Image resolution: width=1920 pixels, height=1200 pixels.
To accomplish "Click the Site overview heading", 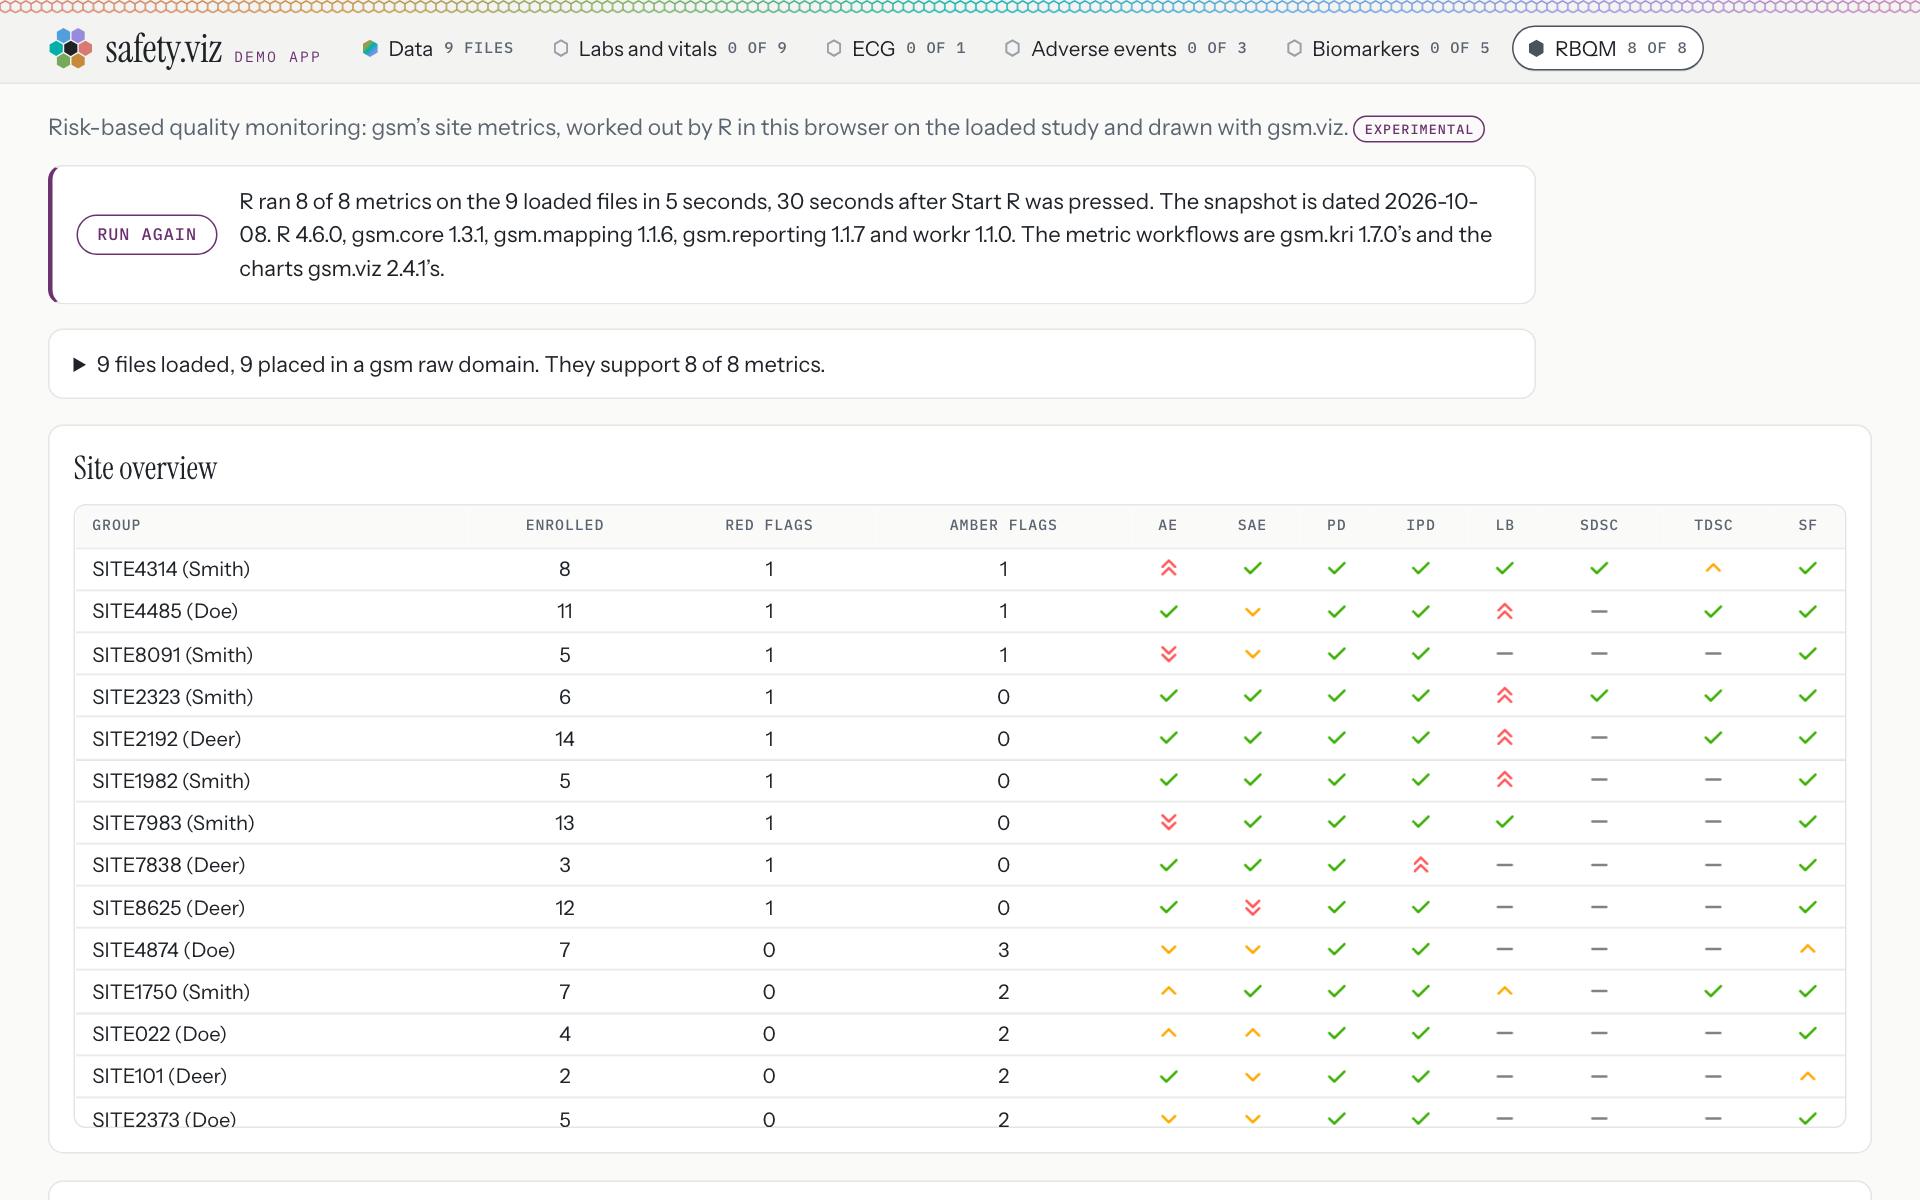I will coord(145,468).
